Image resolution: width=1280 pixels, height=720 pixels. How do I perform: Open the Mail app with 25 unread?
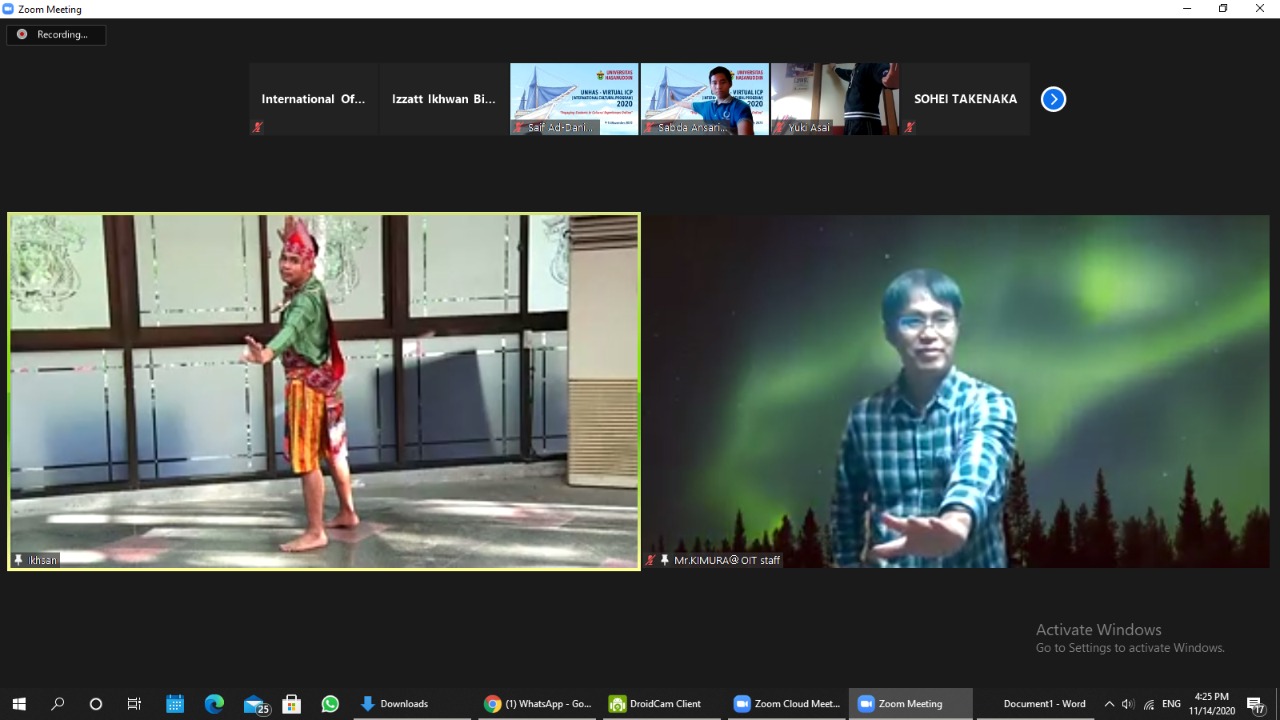click(x=254, y=704)
